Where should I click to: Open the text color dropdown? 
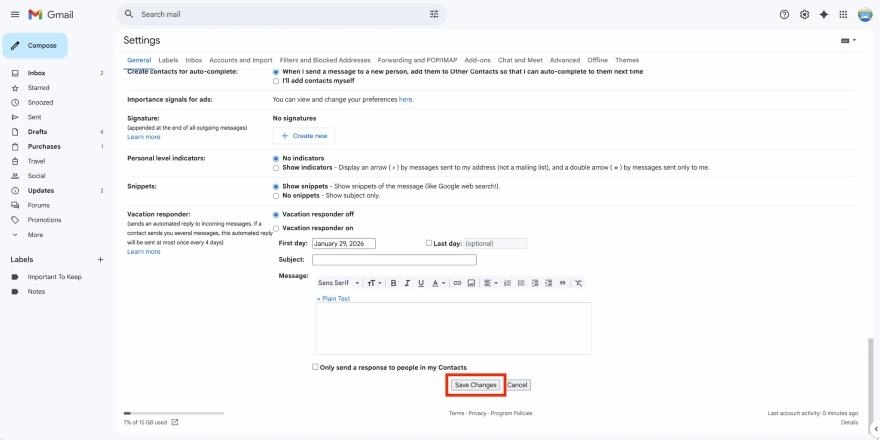(x=438, y=283)
